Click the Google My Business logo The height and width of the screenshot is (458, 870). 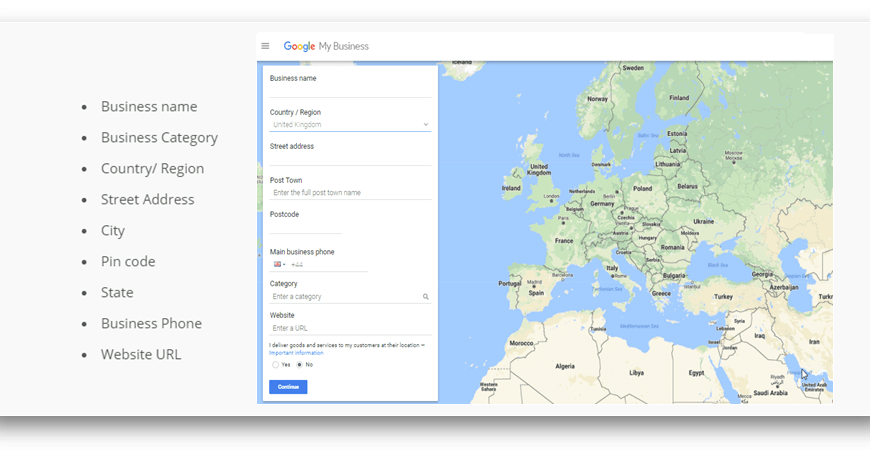[326, 46]
